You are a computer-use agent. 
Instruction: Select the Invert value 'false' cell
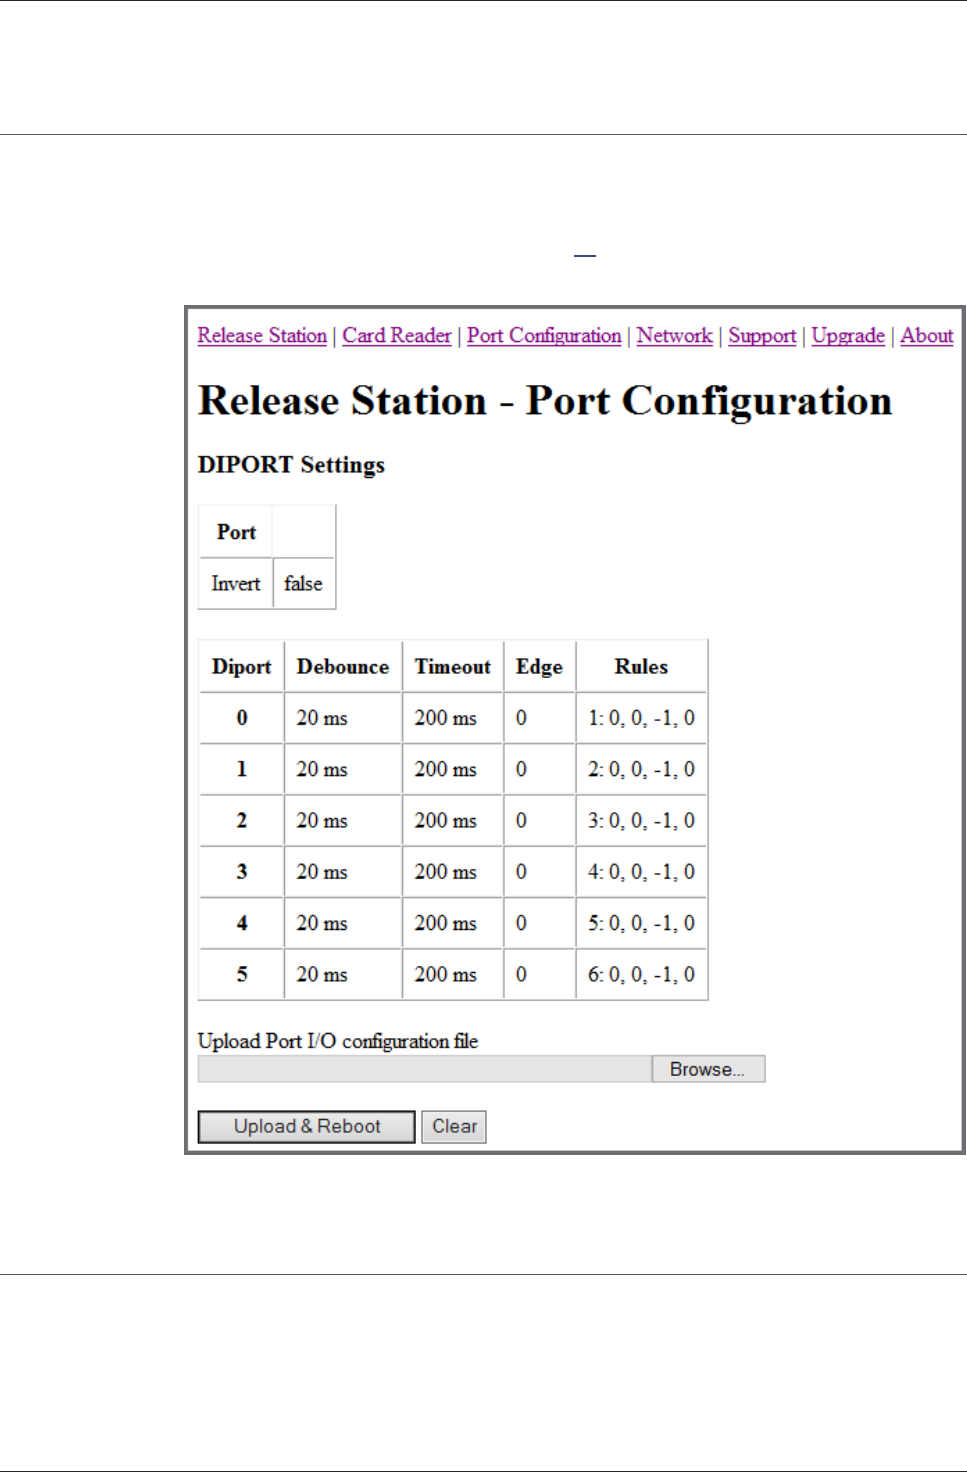pos(304,583)
